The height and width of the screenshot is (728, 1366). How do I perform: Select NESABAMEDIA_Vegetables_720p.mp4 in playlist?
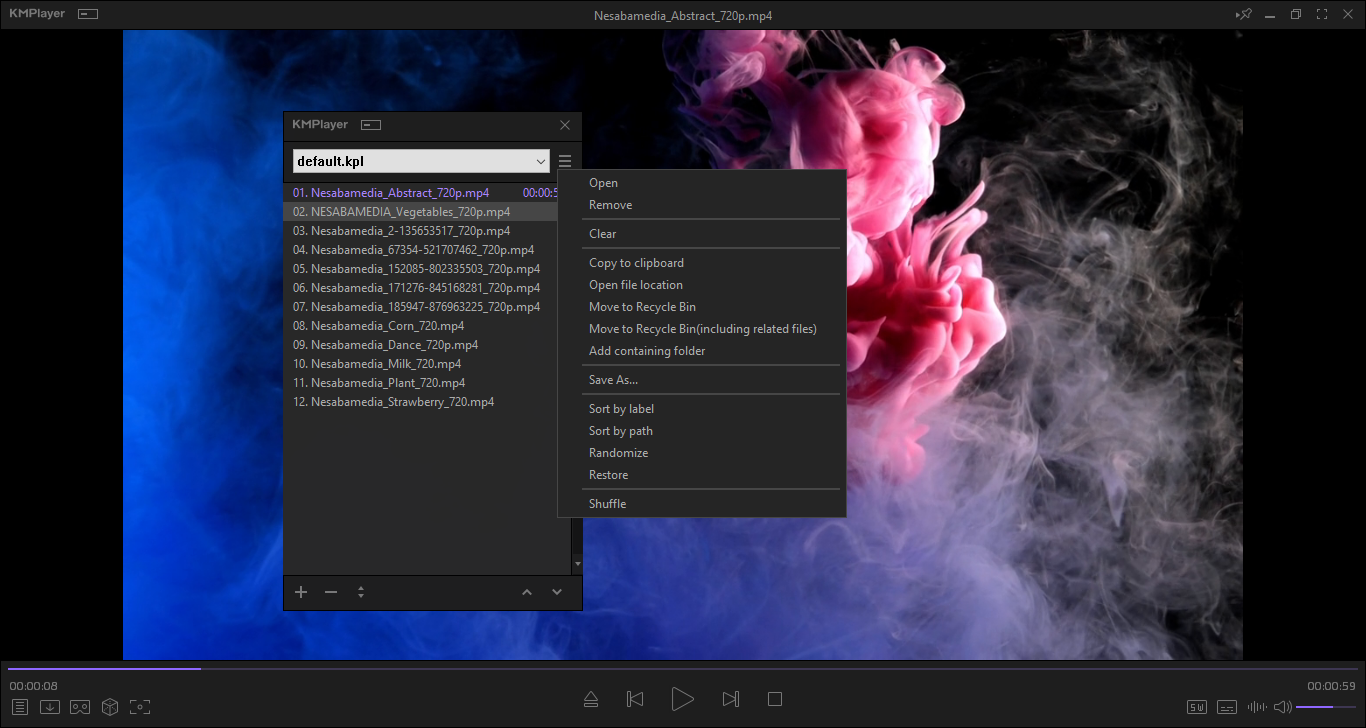(x=410, y=212)
